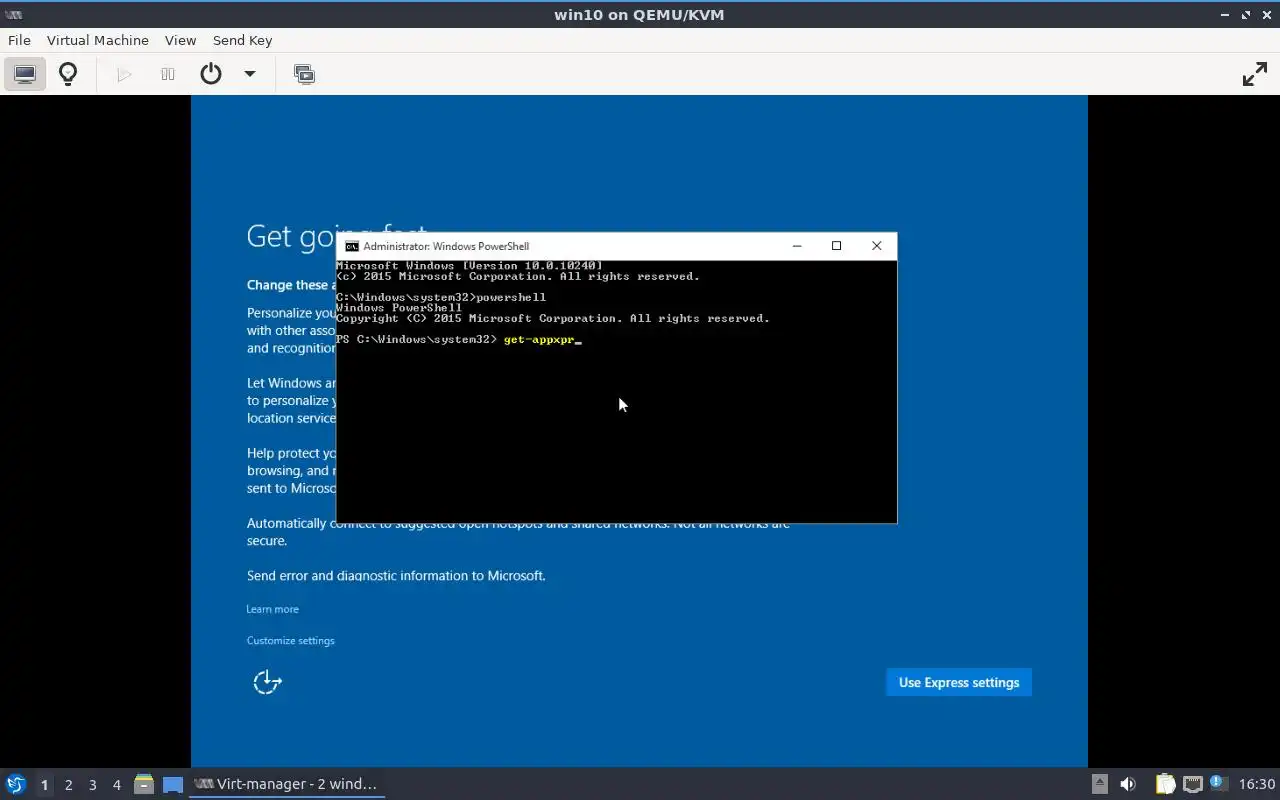Open the Learn more link

coord(273,609)
